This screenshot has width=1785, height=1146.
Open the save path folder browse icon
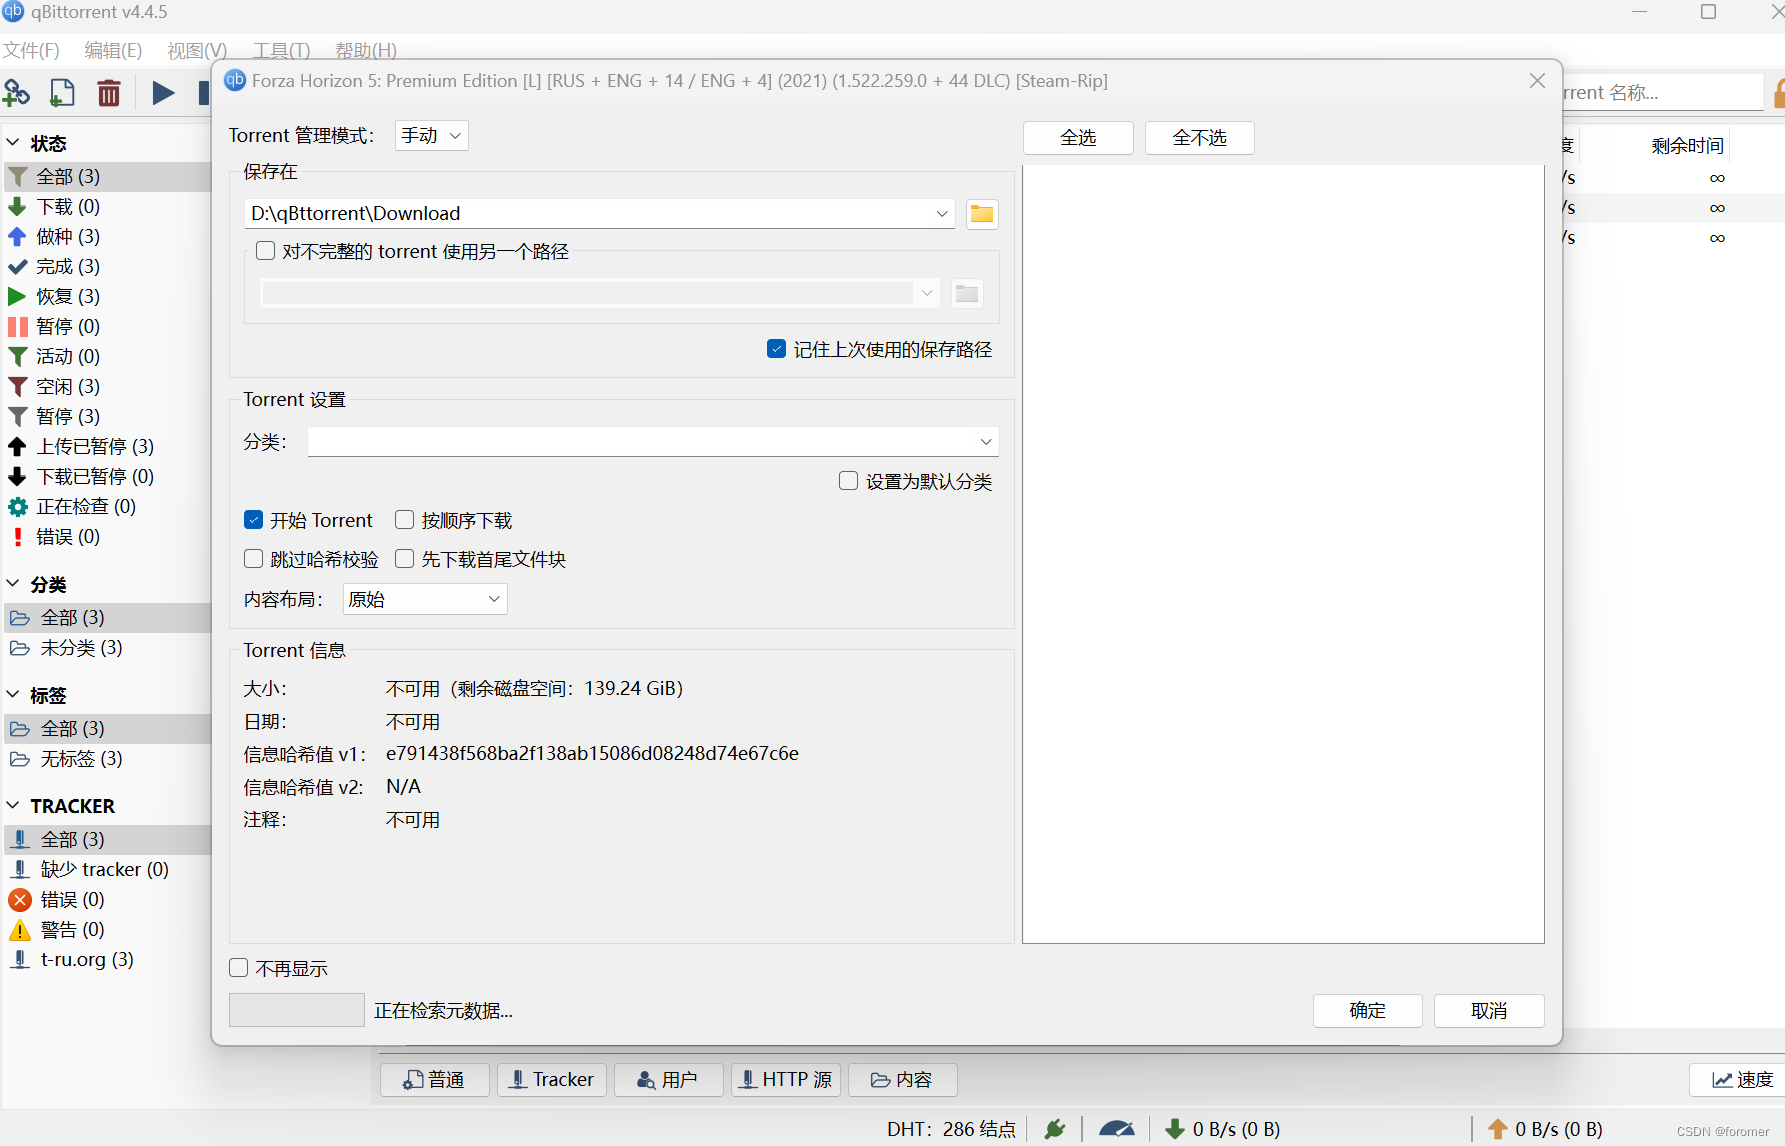click(x=981, y=213)
